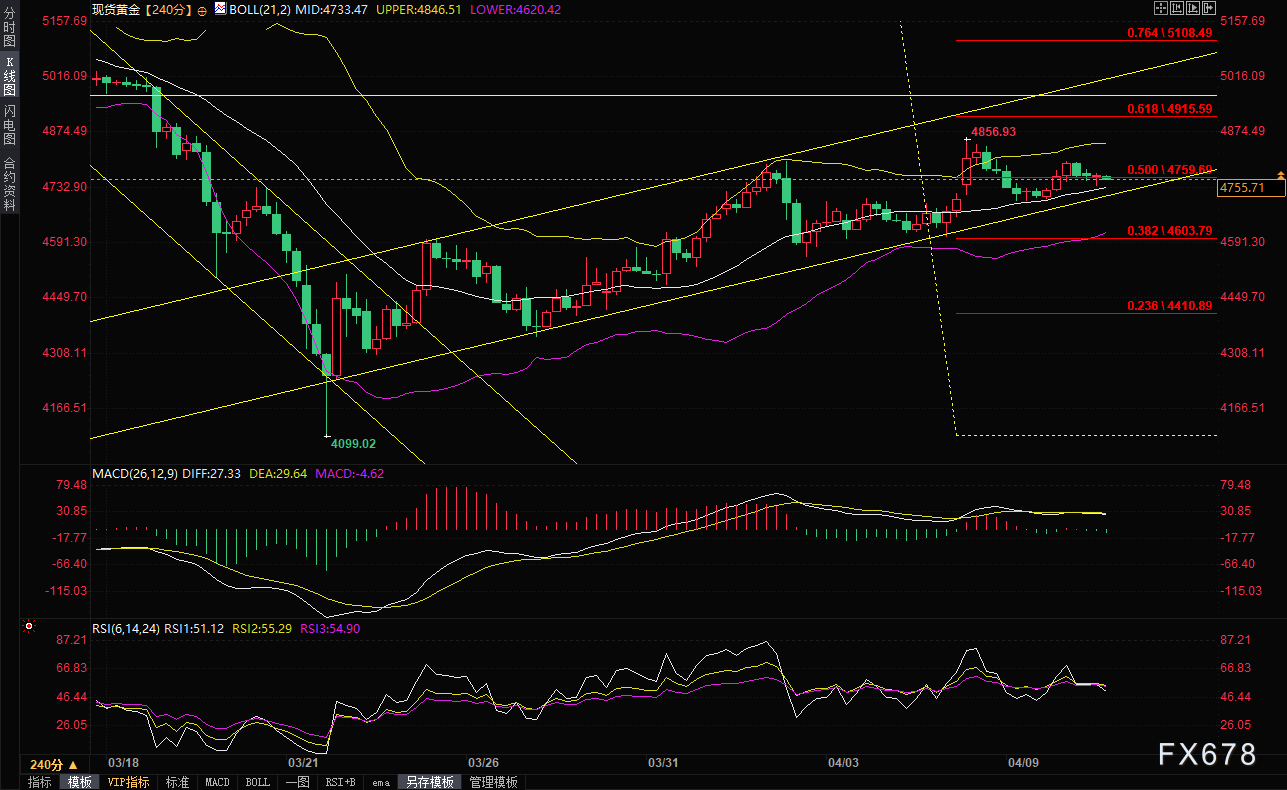1287x790 pixels.
Task: Click the small circle icon beside 【240分】
Action: (203, 9)
